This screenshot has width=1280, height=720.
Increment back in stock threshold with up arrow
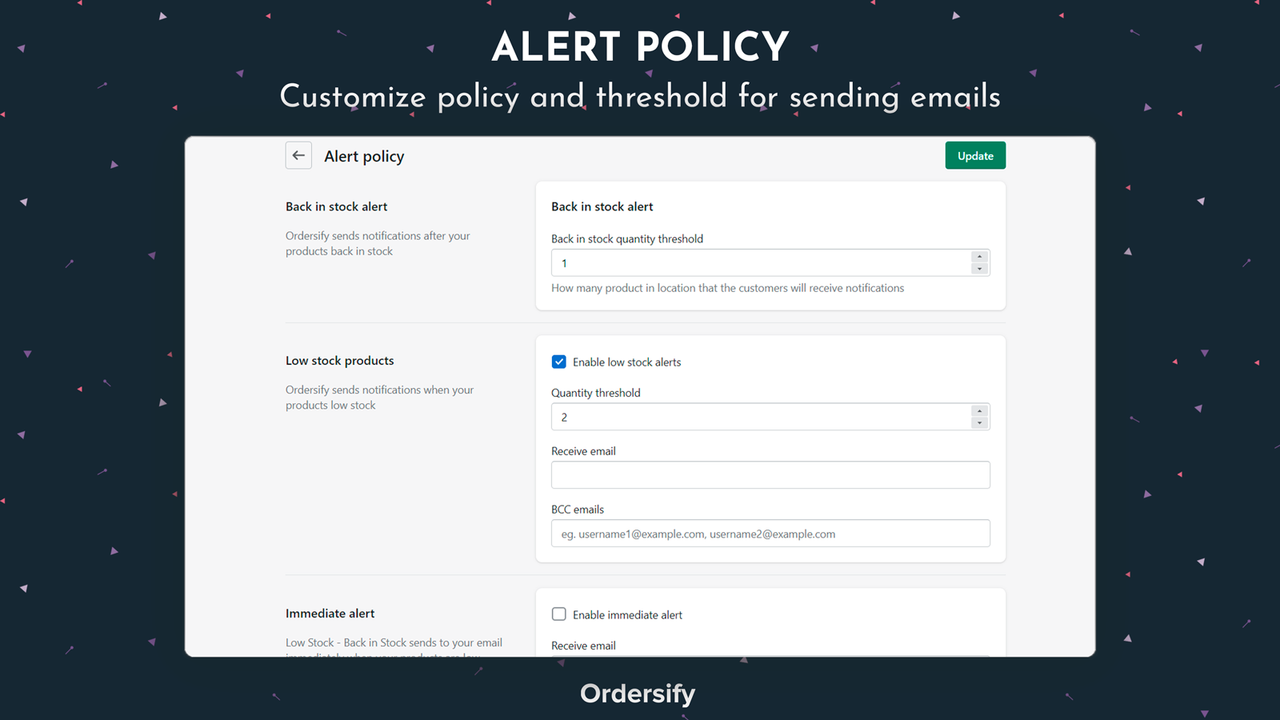click(x=979, y=257)
